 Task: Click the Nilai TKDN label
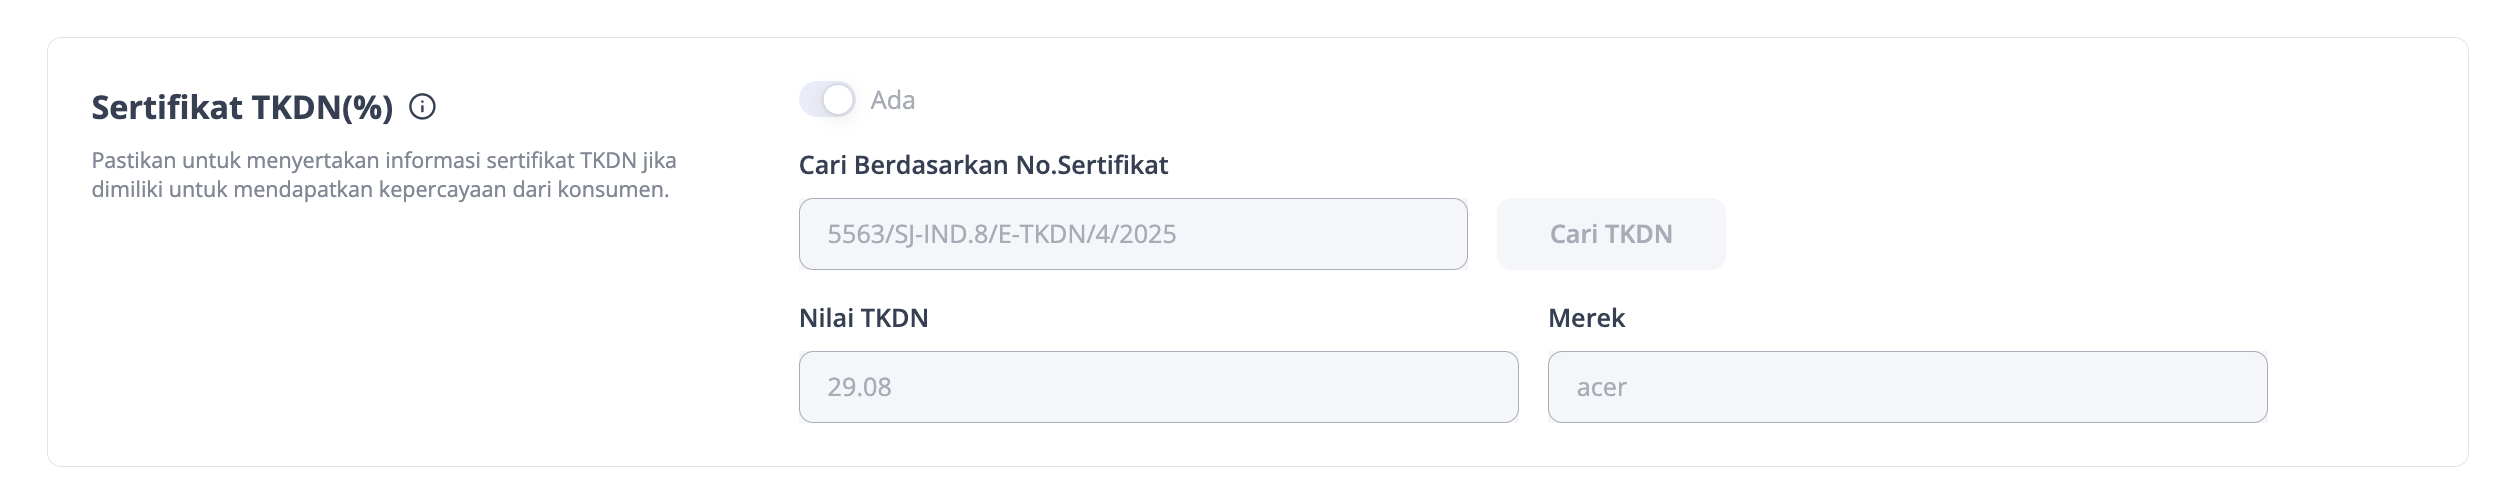coord(863,318)
